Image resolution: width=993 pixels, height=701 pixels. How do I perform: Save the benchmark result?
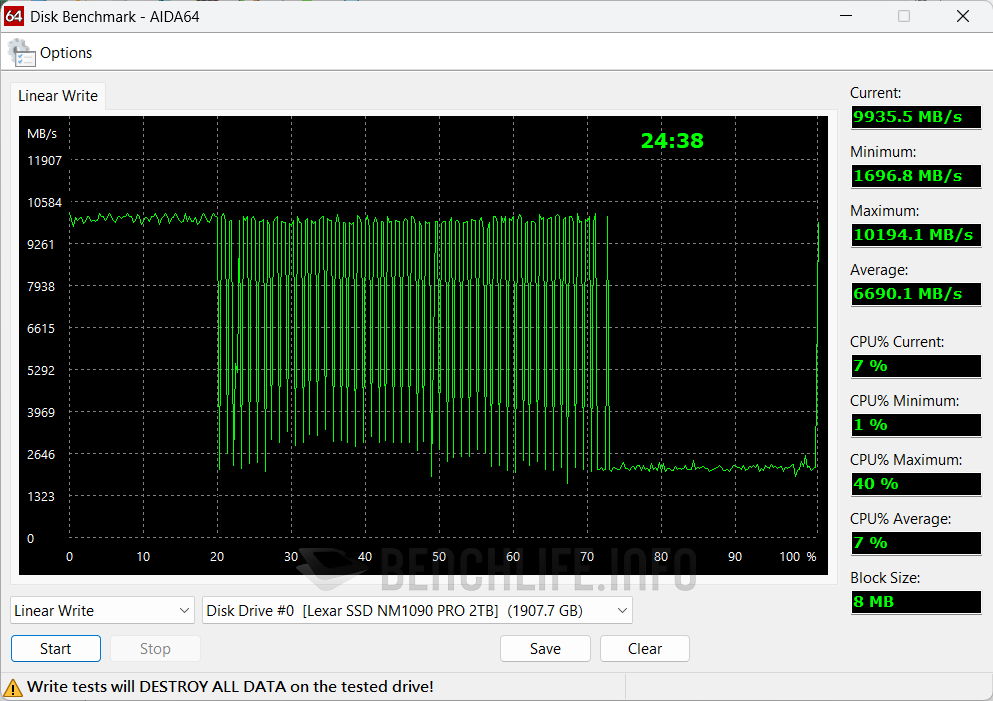[545, 649]
